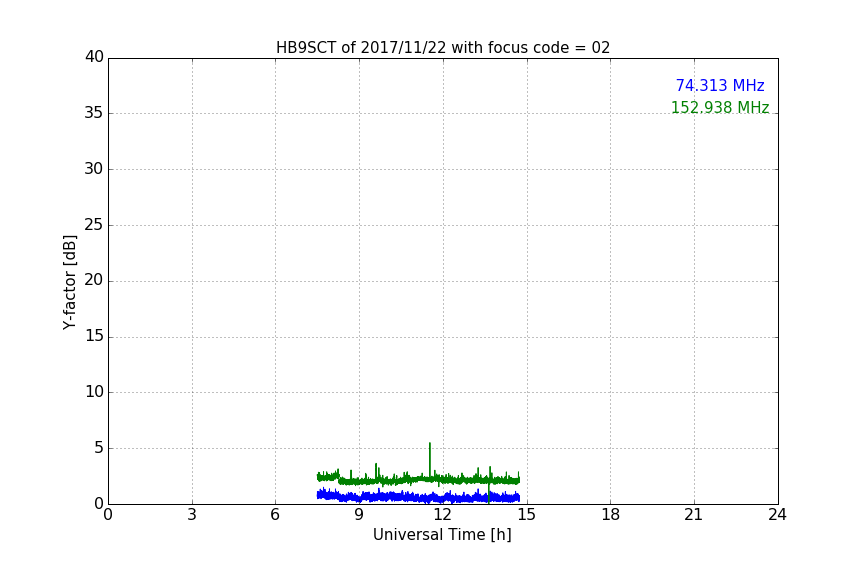Click the y-axis tick label 25
The width and height of the screenshot is (864, 576).
94,224
